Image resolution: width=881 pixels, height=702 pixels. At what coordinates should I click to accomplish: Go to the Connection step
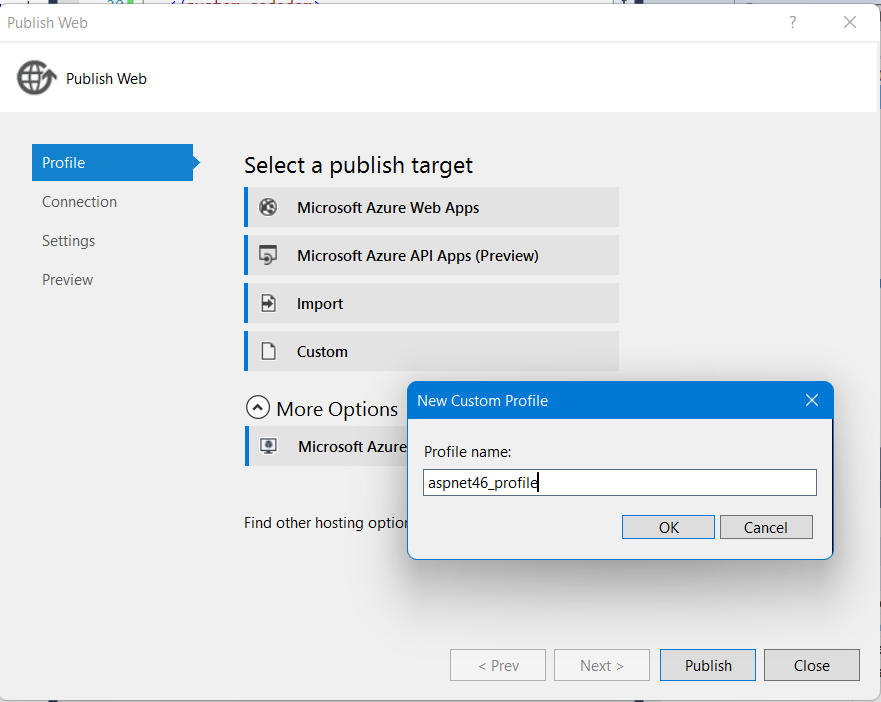[x=79, y=202]
